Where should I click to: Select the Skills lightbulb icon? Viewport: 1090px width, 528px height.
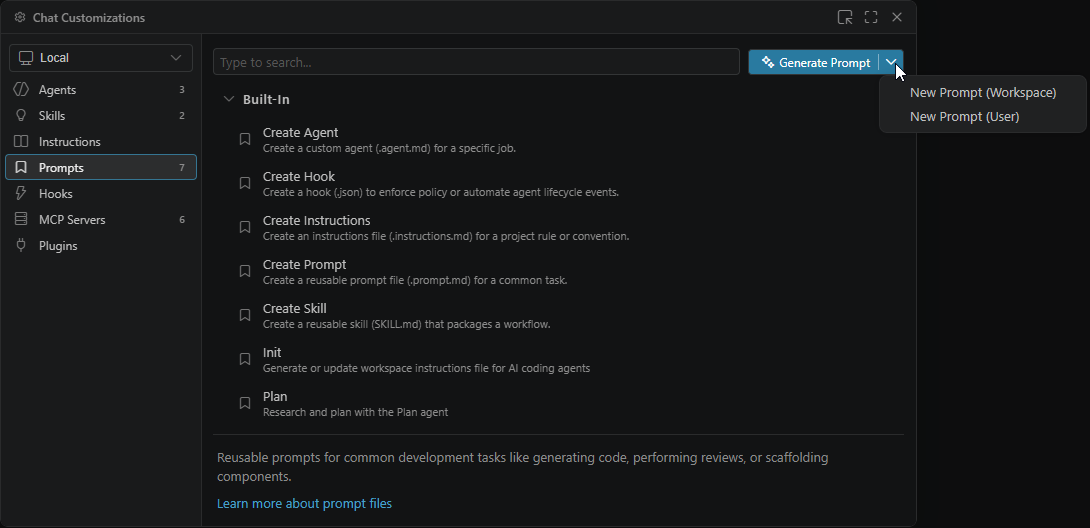point(21,116)
